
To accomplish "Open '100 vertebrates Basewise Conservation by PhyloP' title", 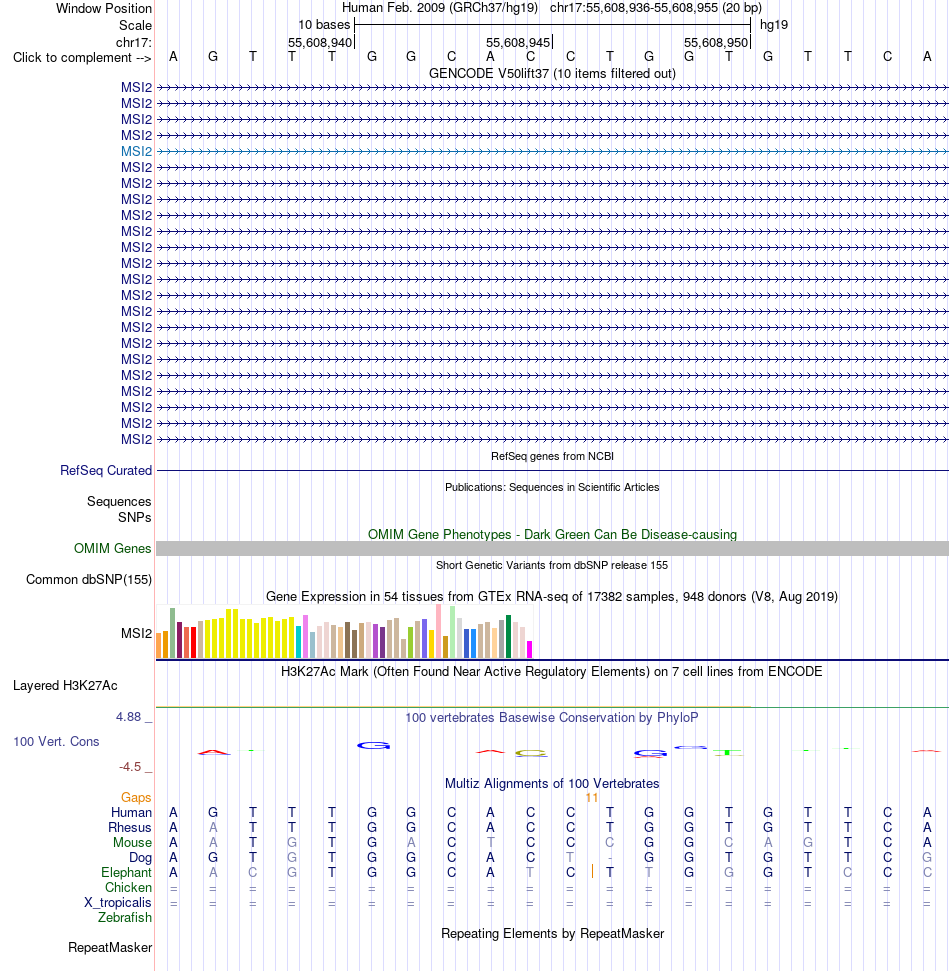I will 552,718.
